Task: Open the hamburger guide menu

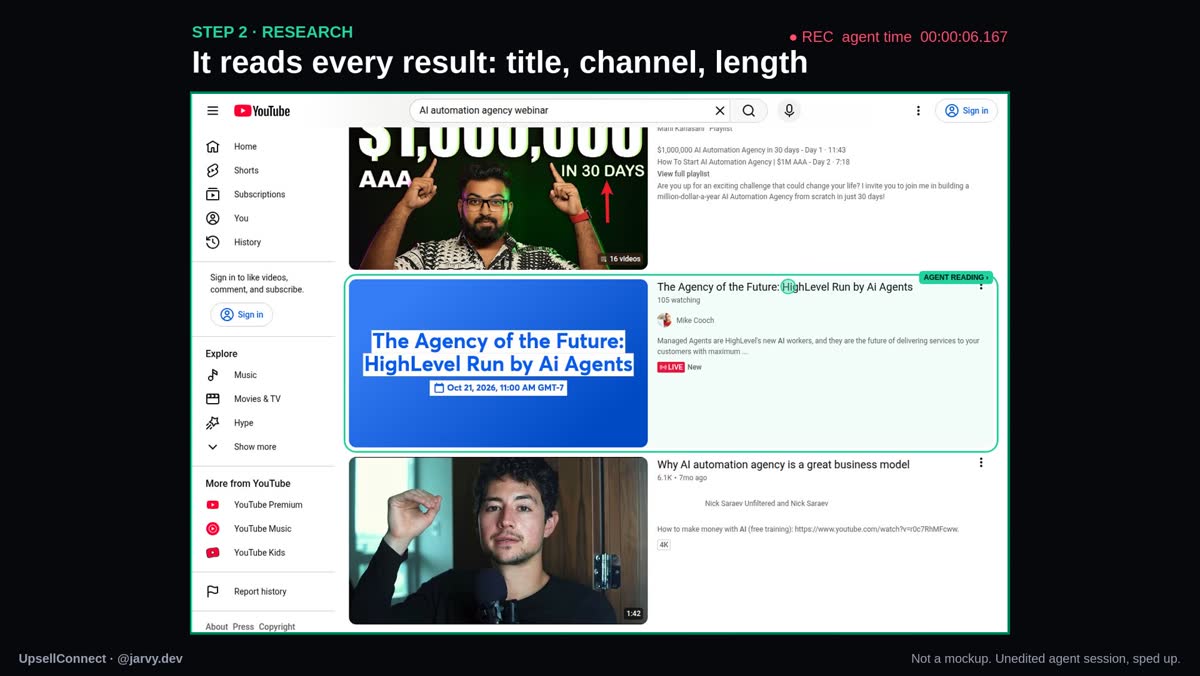Action: click(213, 111)
